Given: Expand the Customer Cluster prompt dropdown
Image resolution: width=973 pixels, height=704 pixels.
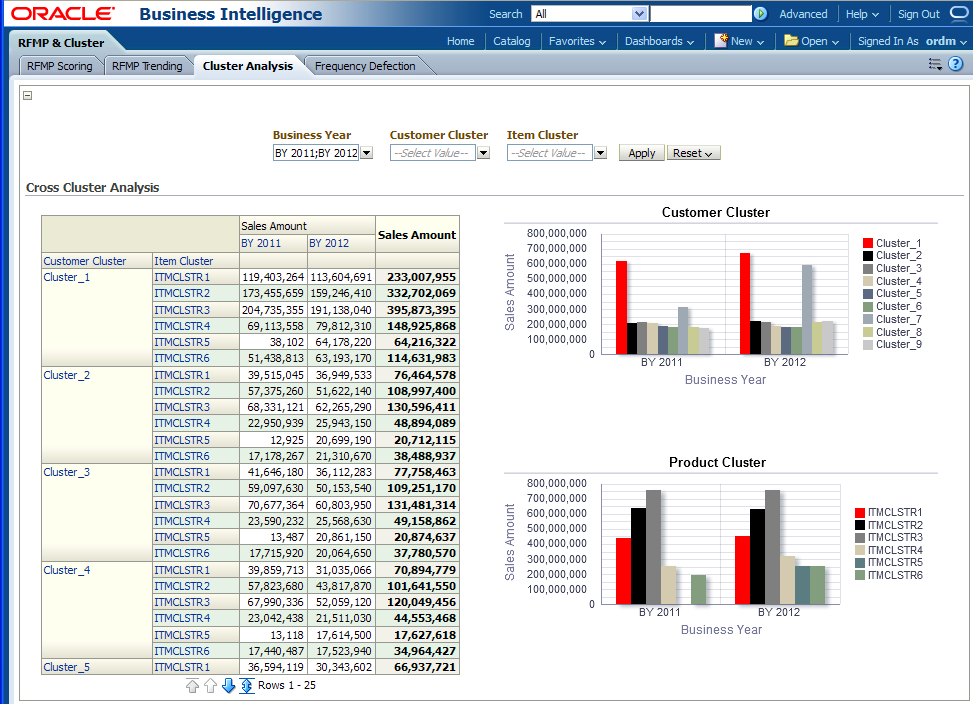Looking at the screenshot, I should (483, 153).
